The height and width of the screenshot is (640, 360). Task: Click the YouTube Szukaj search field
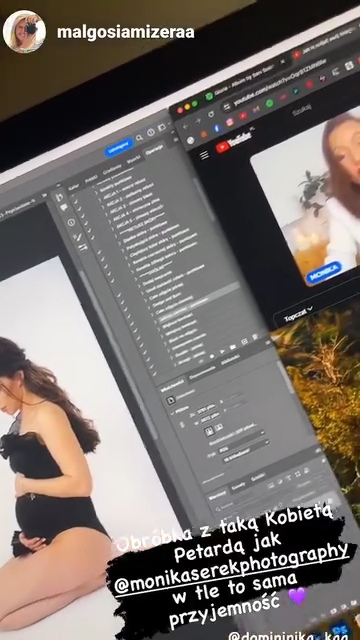click(302, 111)
